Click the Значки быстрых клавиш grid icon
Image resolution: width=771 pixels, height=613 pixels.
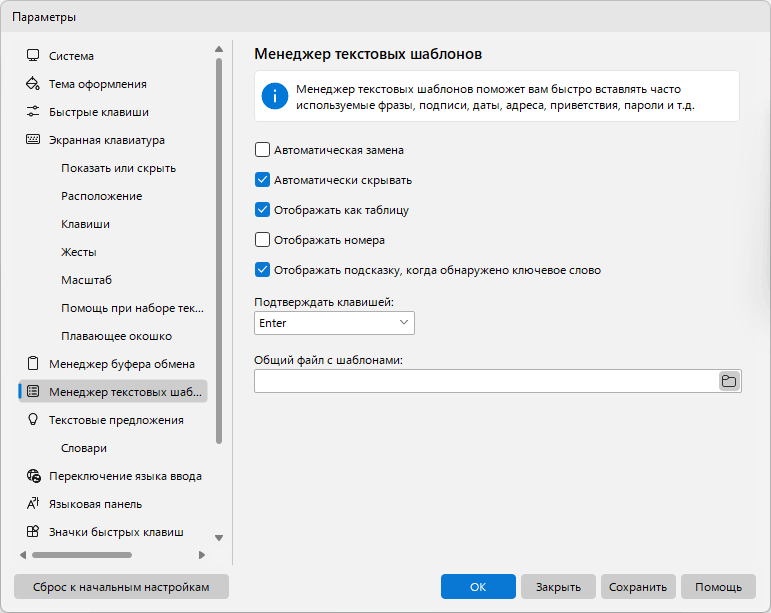[x=33, y=531]
